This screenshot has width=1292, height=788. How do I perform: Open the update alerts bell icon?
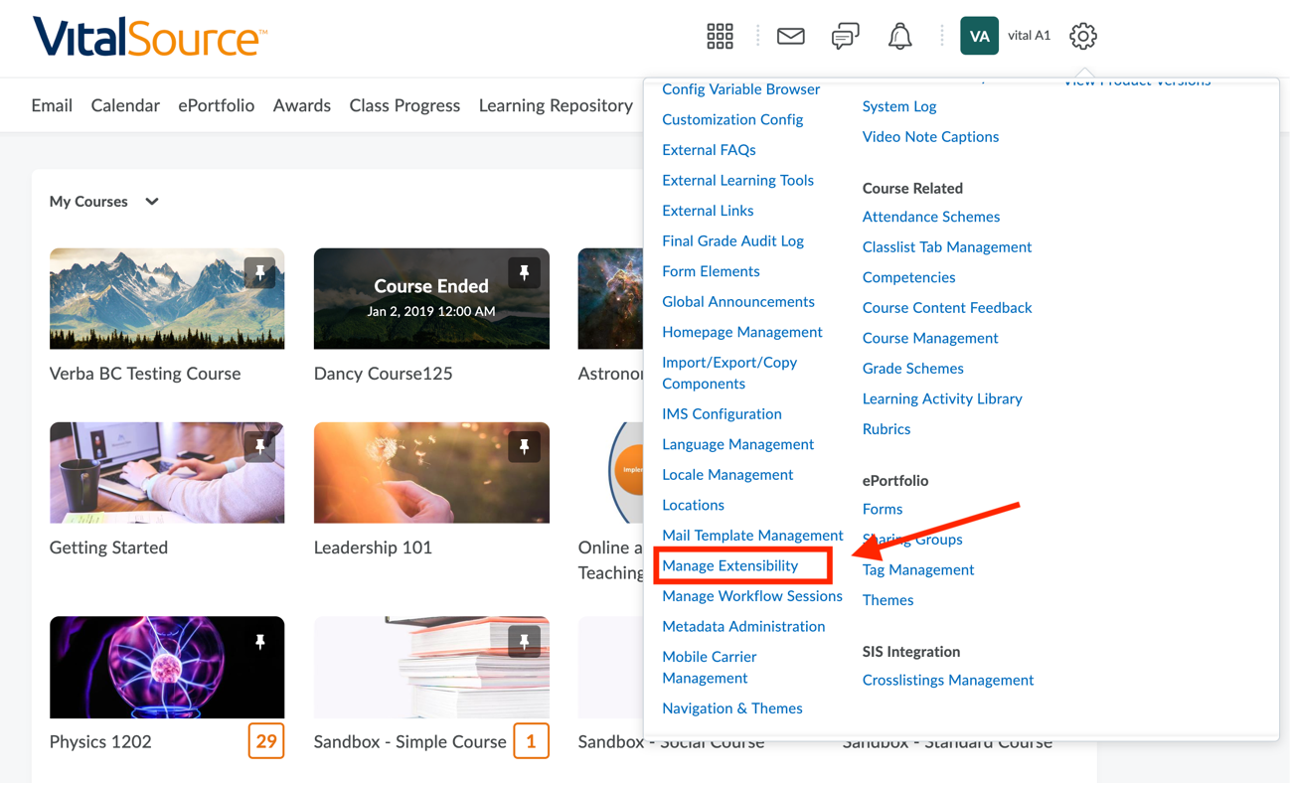[900, 36]
